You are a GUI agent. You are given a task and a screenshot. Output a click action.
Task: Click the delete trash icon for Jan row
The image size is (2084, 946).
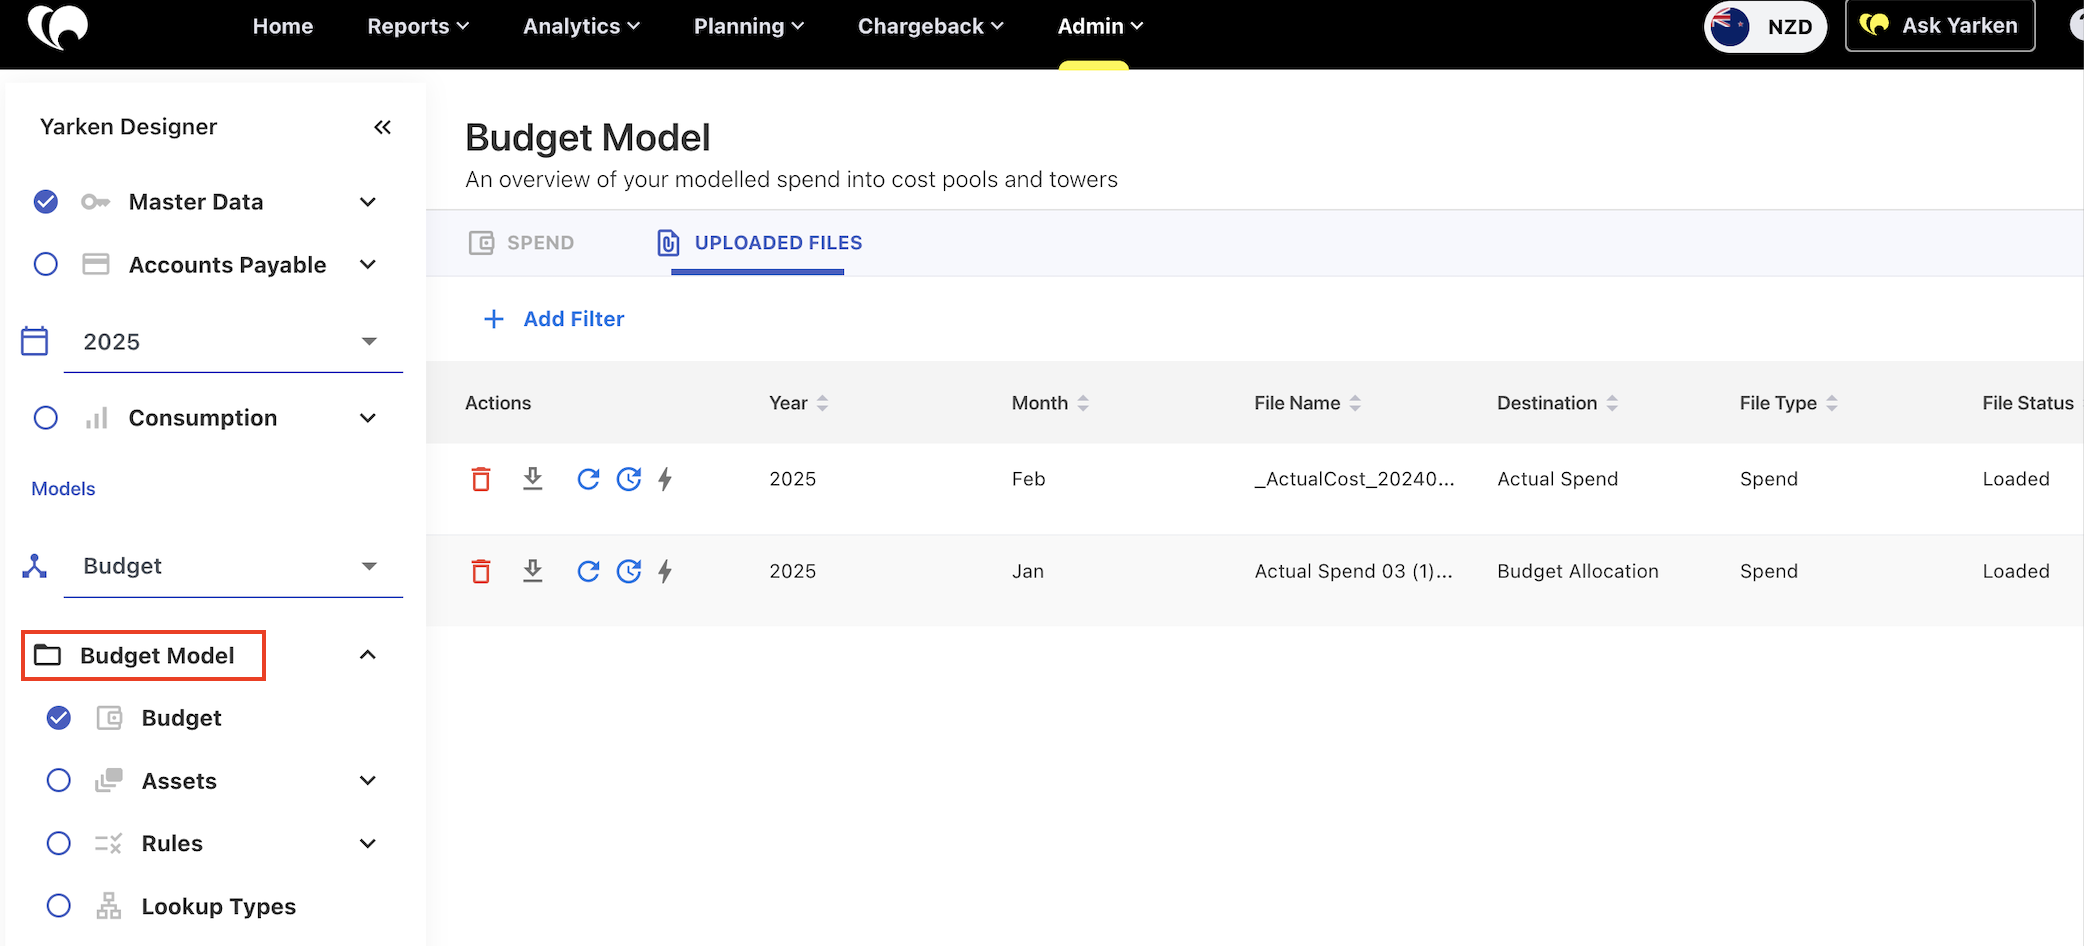pyautogui.click(x=481, y=571)
